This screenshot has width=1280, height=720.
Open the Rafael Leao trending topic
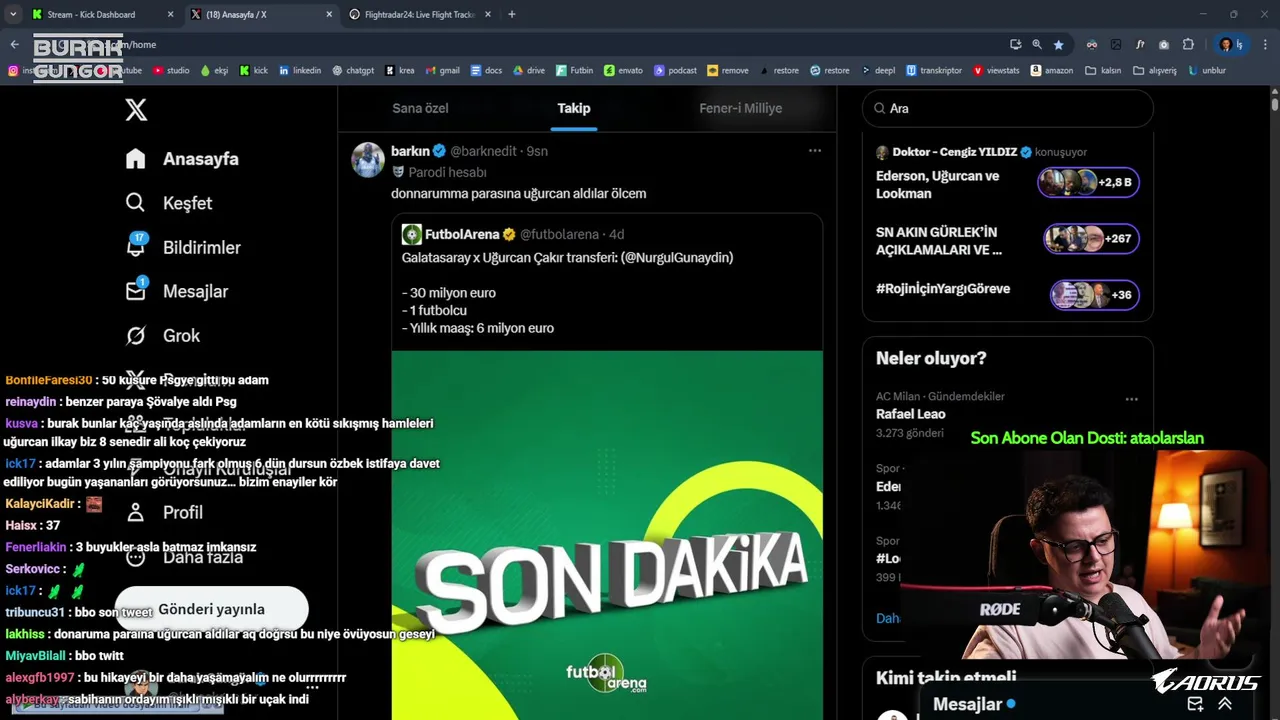[911, 414]
